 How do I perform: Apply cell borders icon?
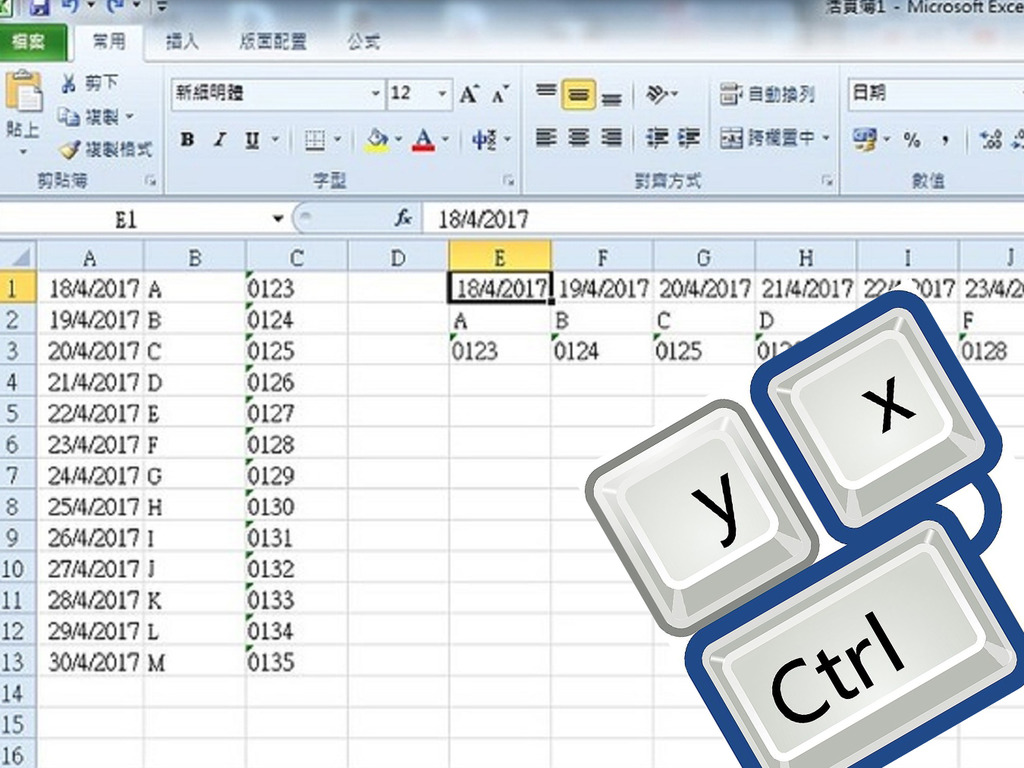[x=315, y=139]
